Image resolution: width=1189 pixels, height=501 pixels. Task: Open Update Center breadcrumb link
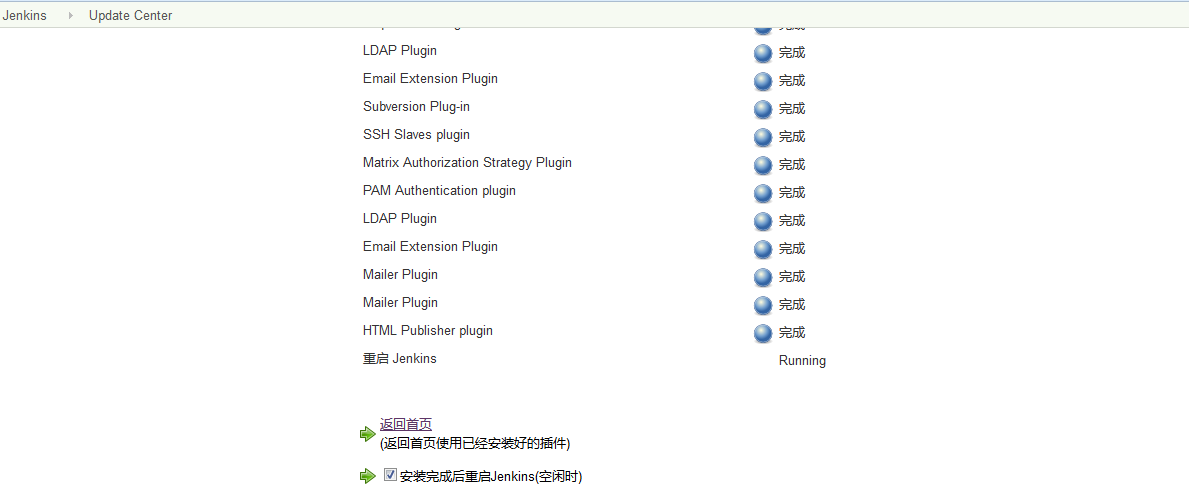point(130,15)
